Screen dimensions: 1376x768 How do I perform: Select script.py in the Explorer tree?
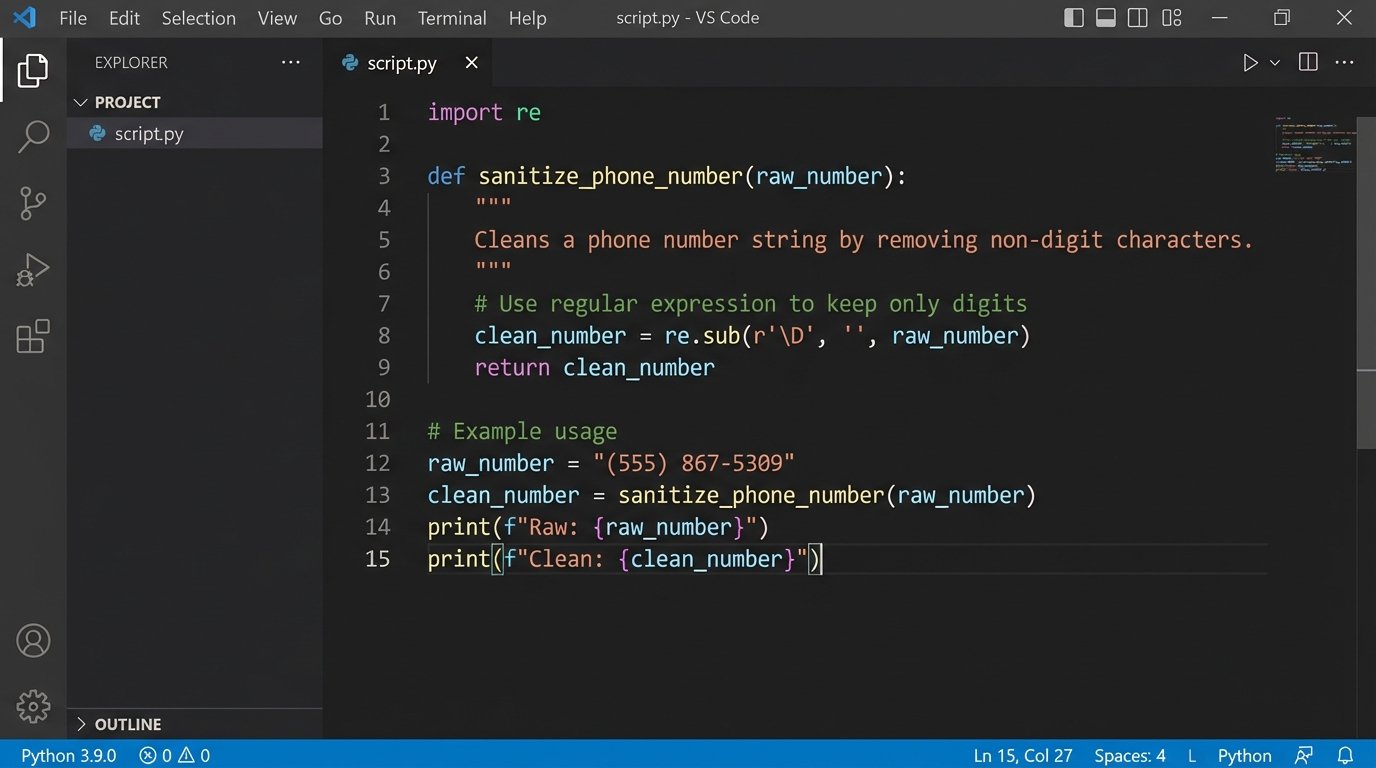coord(148,133)
